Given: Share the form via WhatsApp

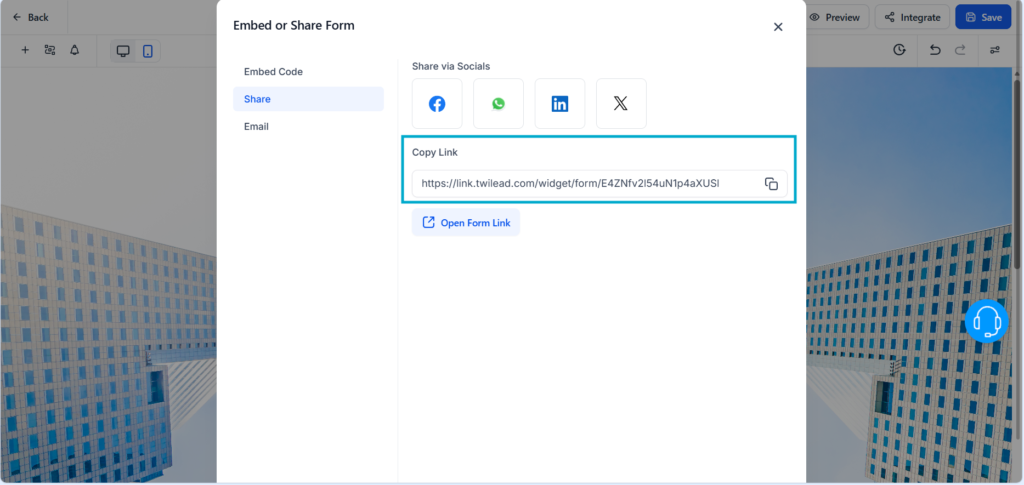Looking at the screenshot, I should [x=498, y=104].
